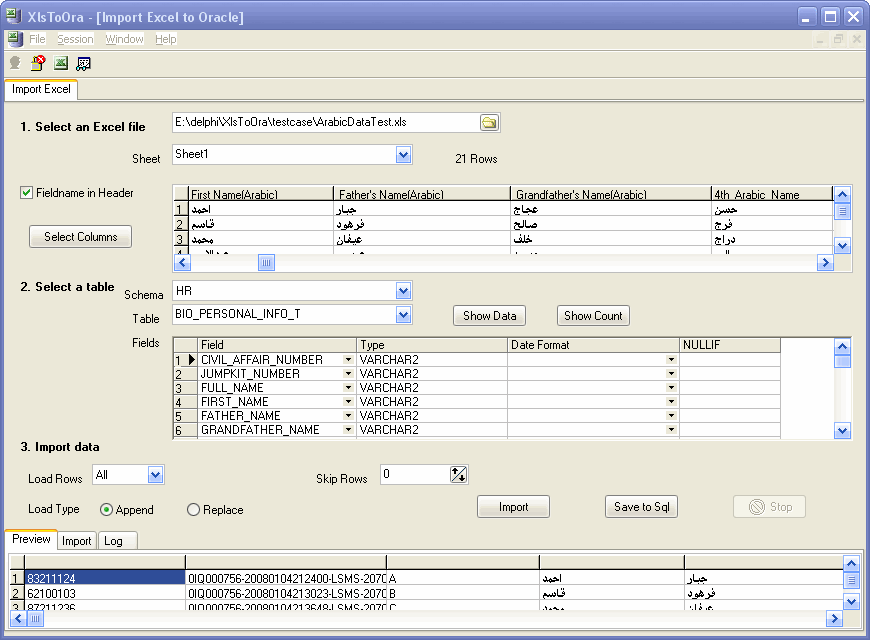Click the Excel file path input field

[326, 123]
